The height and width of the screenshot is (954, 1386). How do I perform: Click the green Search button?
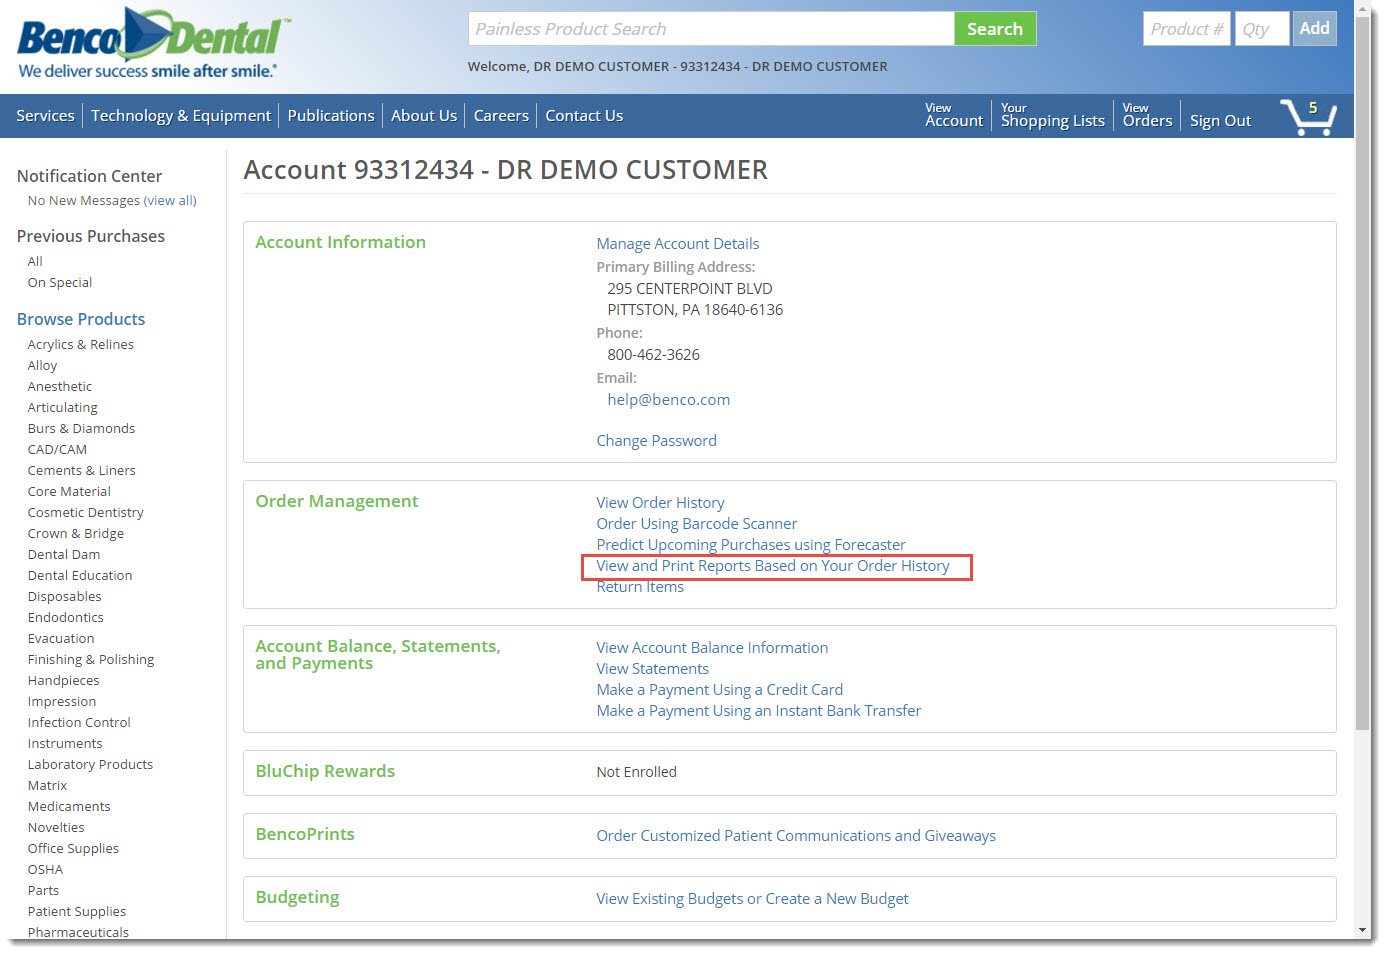994,29
